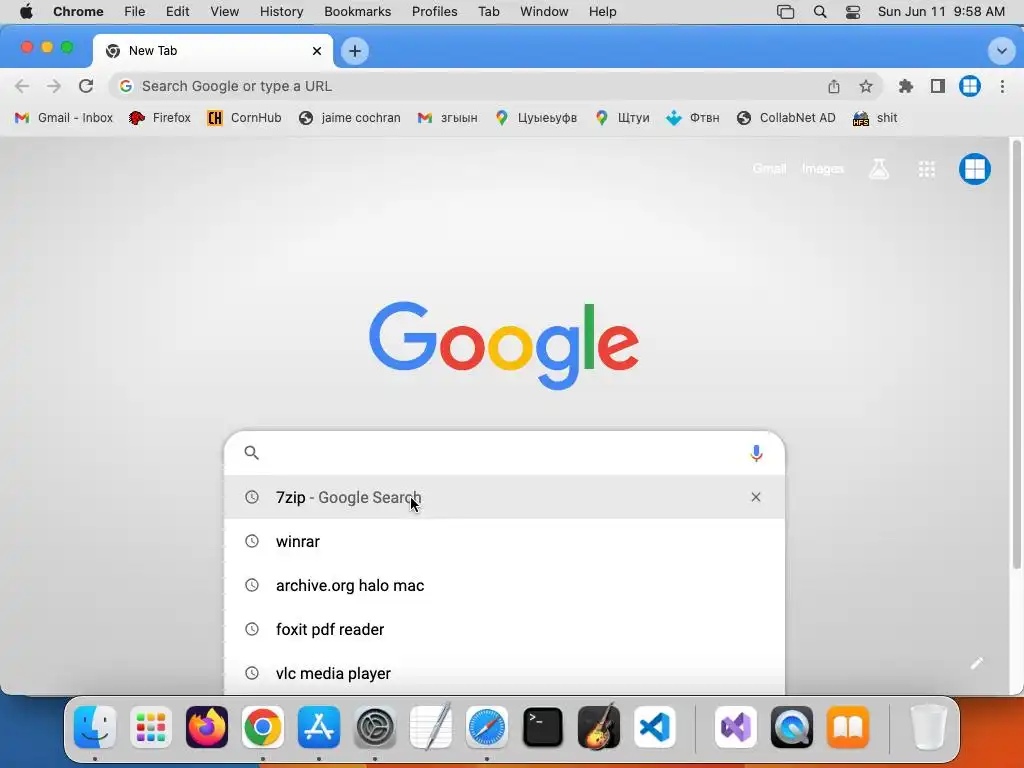
Task: Launch Safari from the Dock
Action: pyautogui.click(x=487, y=727)
